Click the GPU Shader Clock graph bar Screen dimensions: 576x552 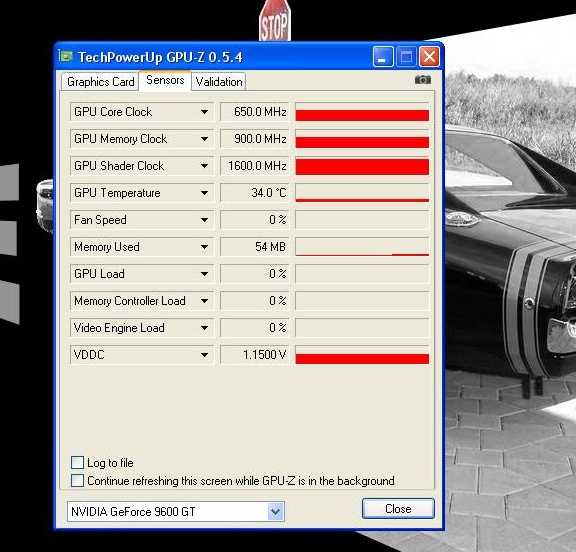(x=362, y=166)
